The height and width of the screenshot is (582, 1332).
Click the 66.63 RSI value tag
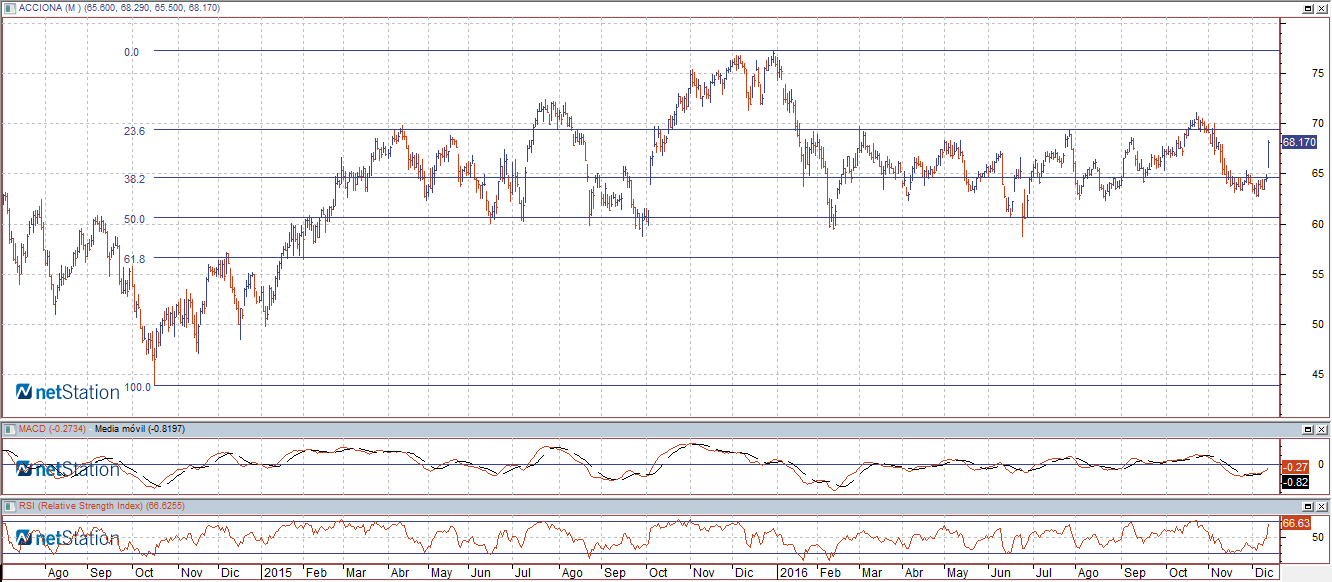[1296, 523]
